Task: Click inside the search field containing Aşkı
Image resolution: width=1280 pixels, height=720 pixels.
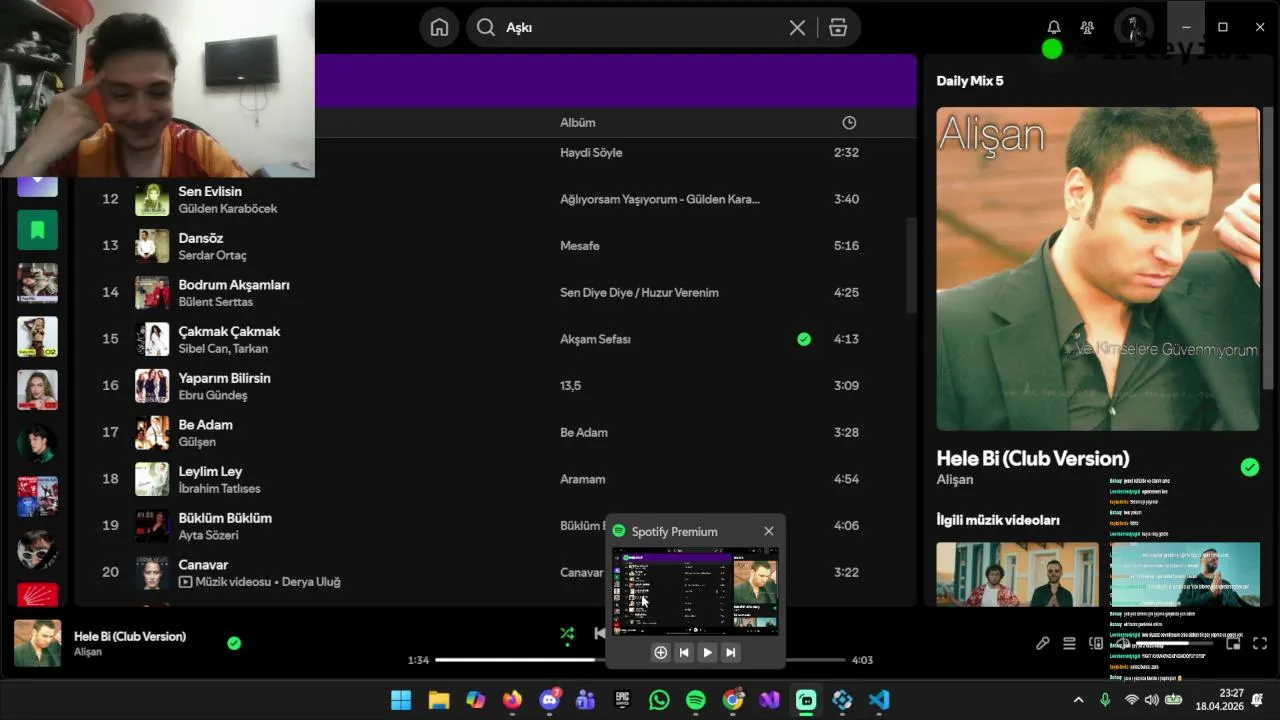Action: (640, 27)
